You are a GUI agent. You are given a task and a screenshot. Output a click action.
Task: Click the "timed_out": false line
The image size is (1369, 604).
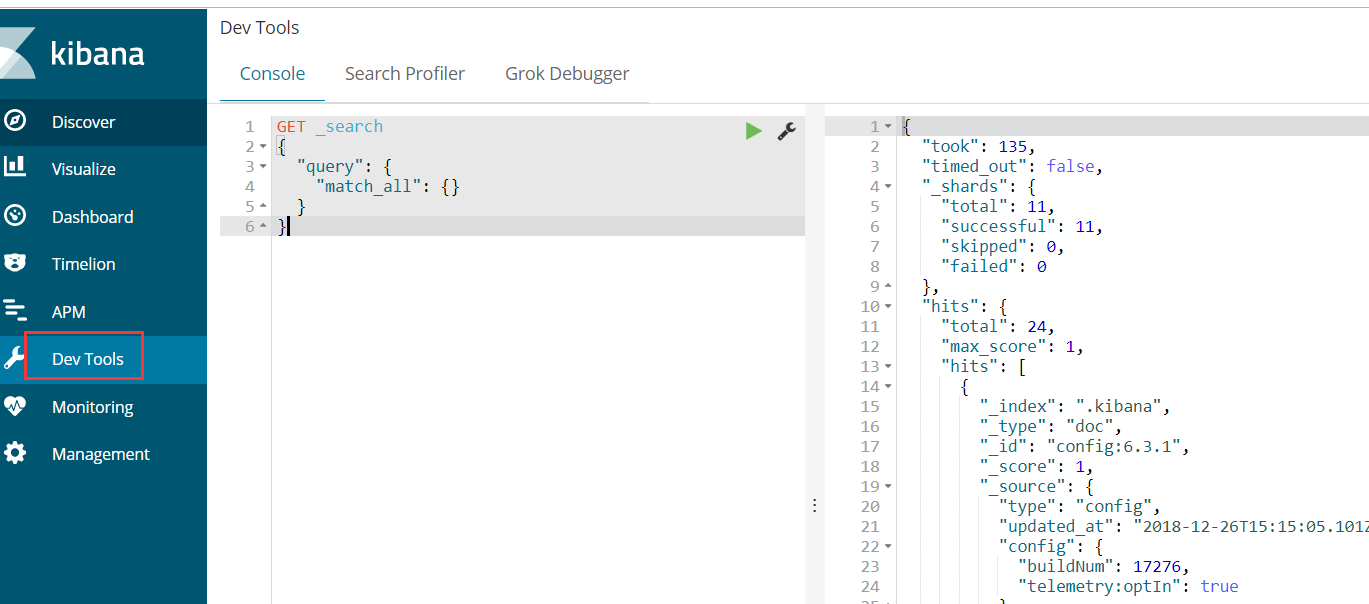click(1012, 167)
